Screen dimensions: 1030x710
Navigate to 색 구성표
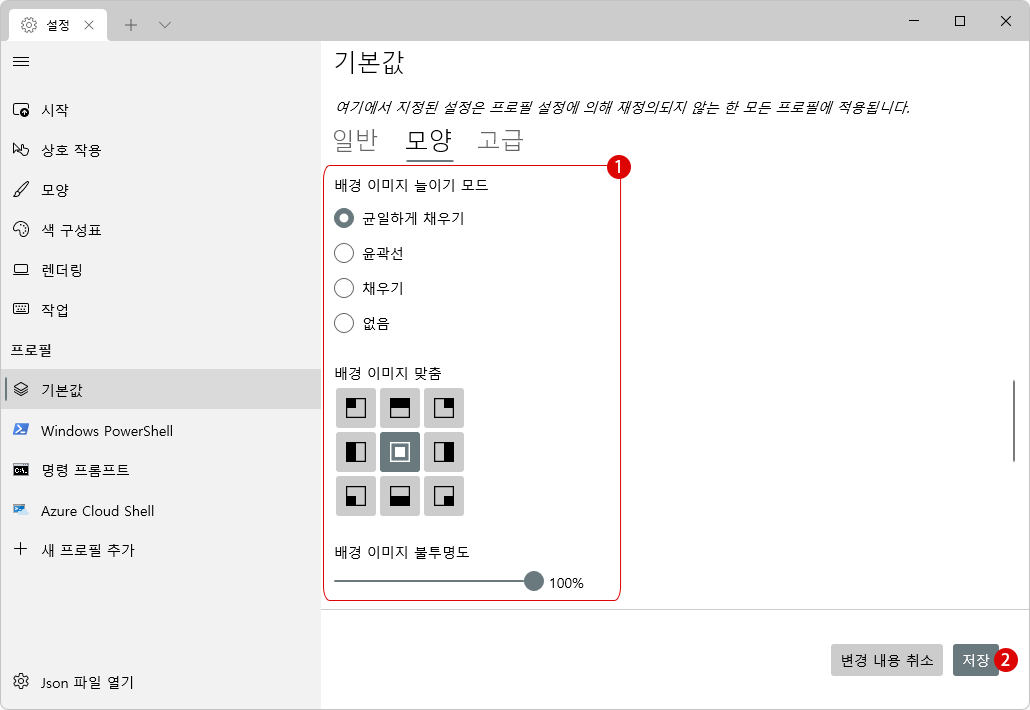(161, 230)
